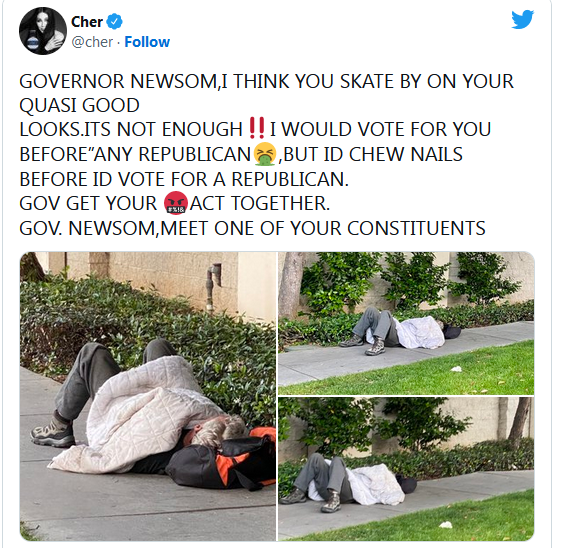Click the 'I WOULD VOTE FOR YOU' text
The height and width of the screenshot is (548, 571).
381,129
